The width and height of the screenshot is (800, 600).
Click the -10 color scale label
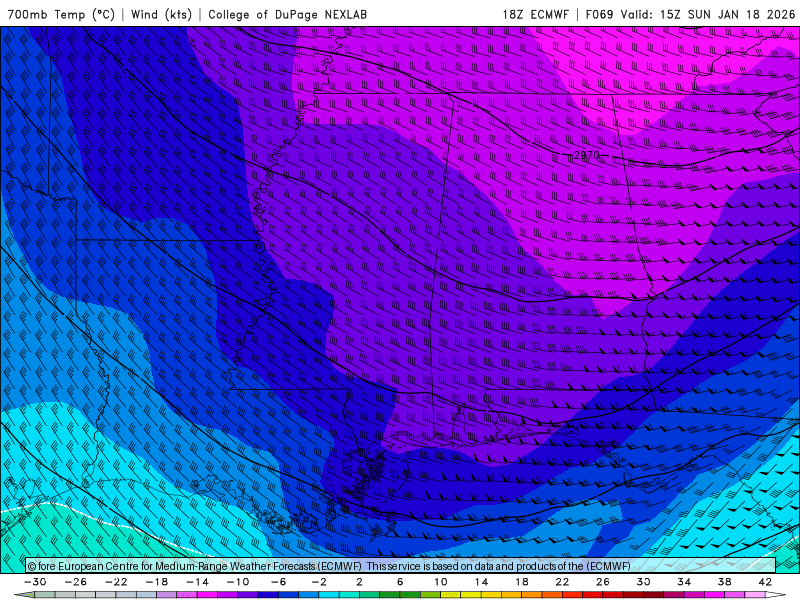[238, 582]
